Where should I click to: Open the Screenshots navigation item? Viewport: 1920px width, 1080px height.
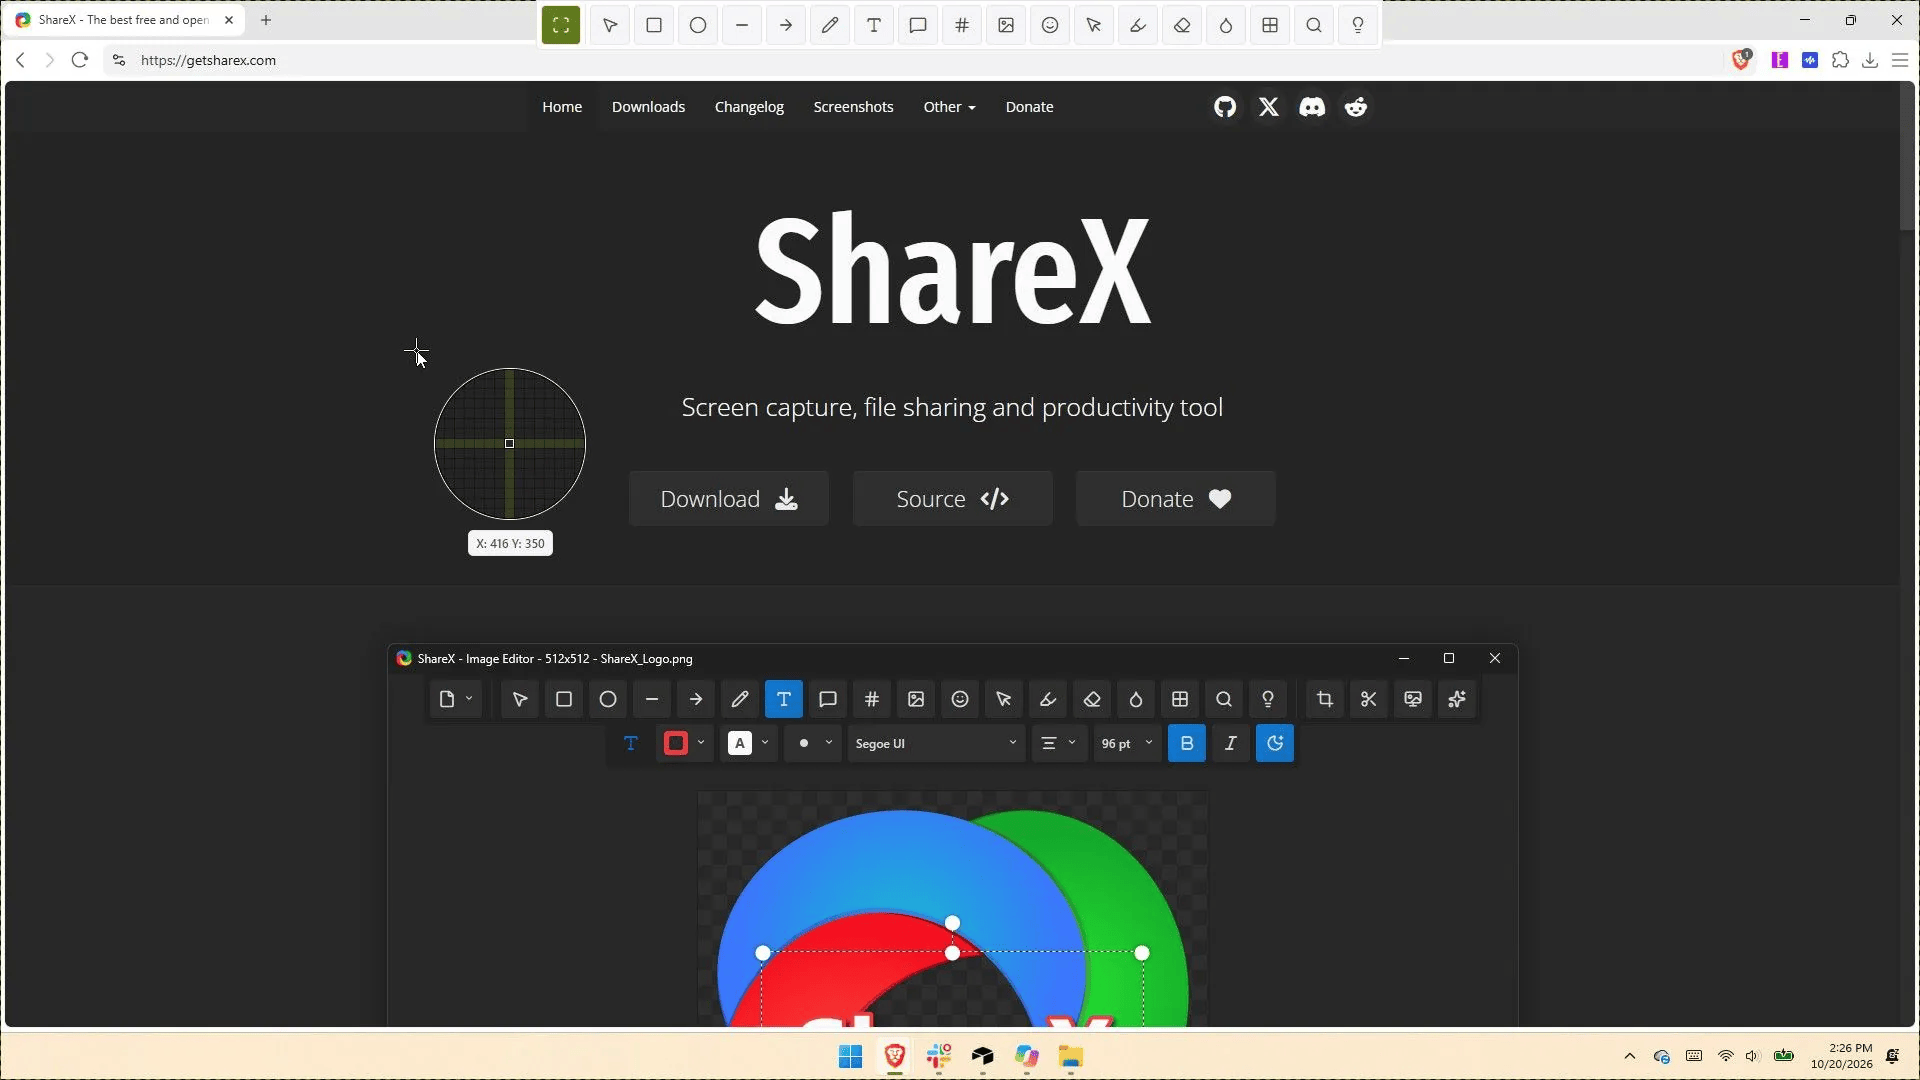click(853, 107)
